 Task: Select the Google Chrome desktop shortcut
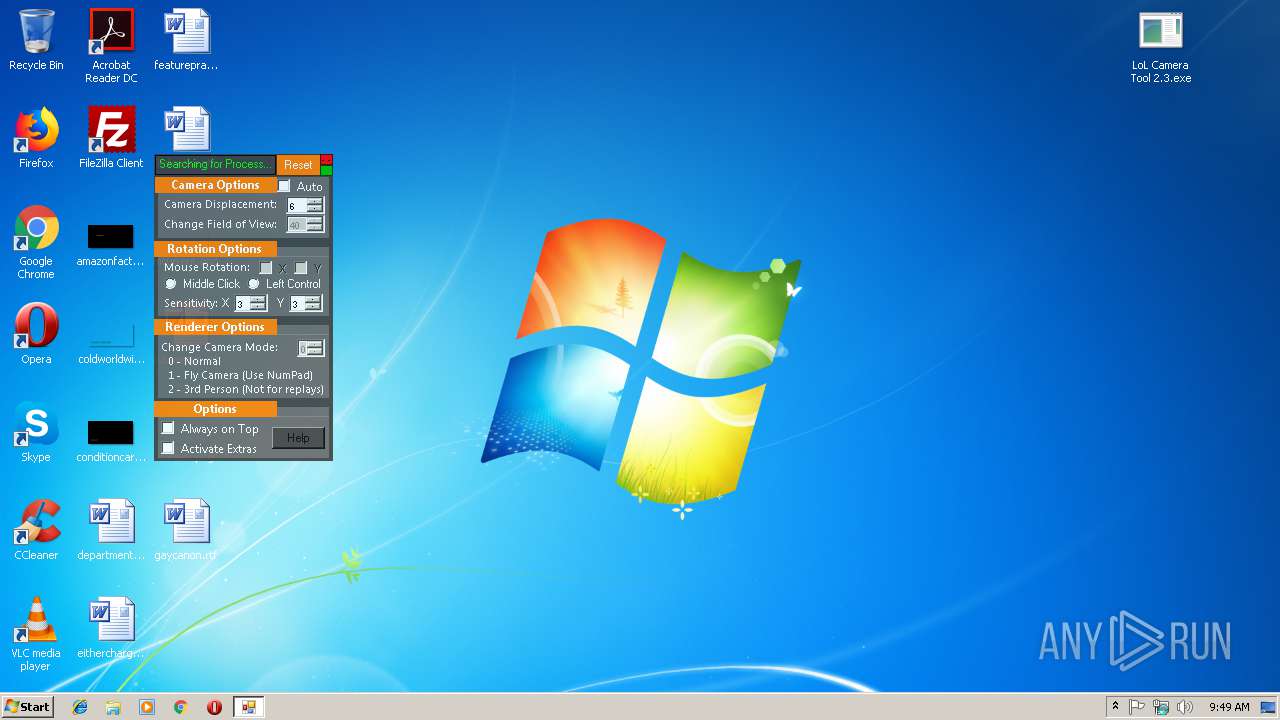point(36,242)
